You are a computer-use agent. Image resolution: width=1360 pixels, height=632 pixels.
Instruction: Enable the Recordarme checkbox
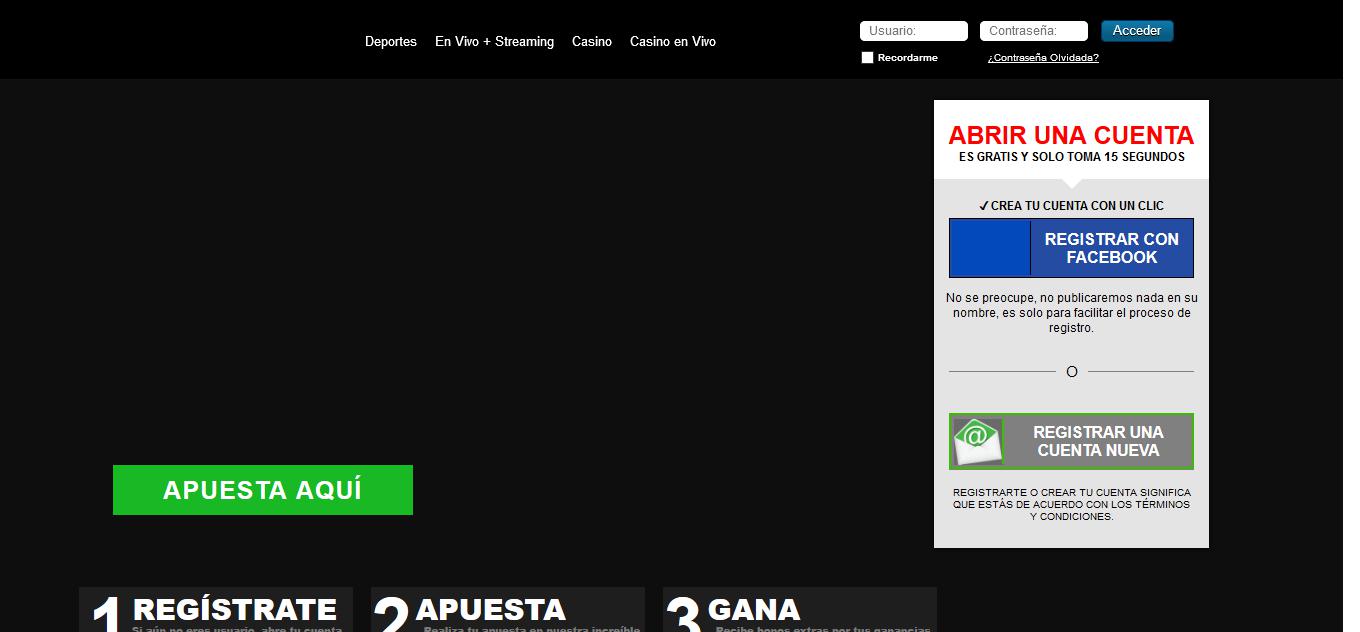click(x=867, y=57)
